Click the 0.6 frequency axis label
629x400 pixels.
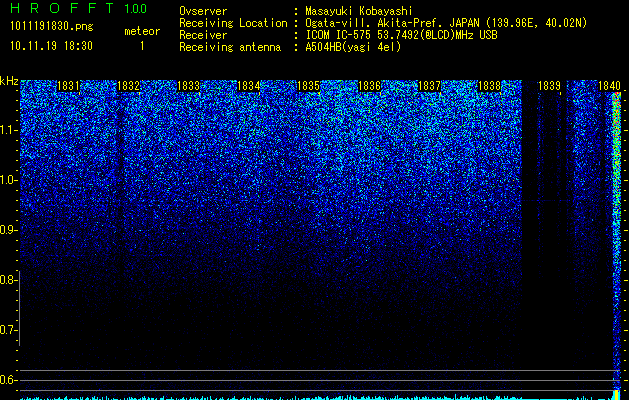pyautogui.click(x=8, y=380)
